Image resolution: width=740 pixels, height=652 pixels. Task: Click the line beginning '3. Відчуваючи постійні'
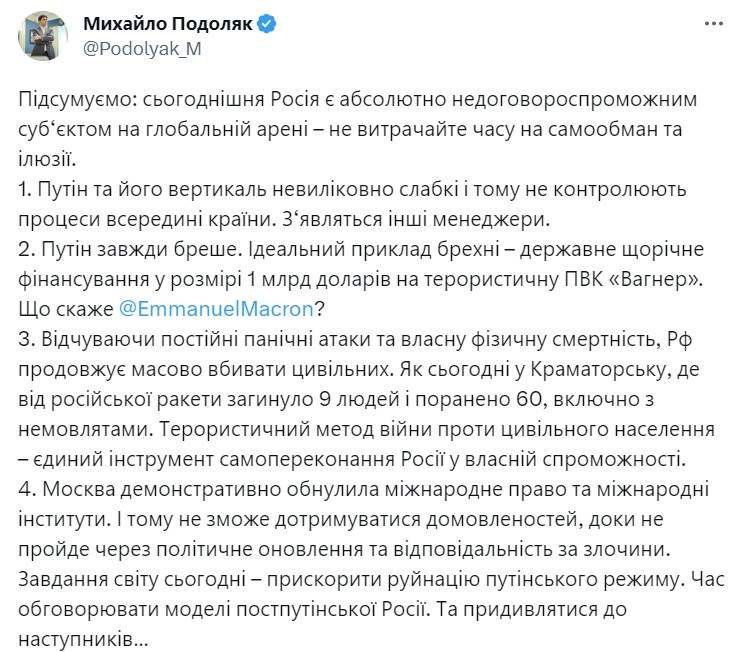(355, 339)
